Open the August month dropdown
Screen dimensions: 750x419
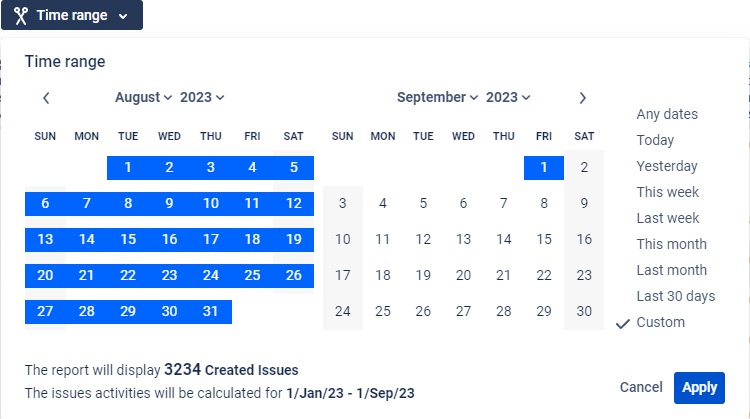[143, 98]
